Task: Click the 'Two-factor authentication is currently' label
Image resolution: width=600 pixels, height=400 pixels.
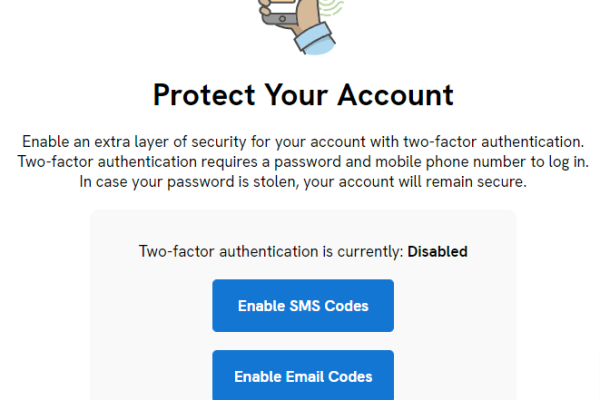Action: [270, 251]
